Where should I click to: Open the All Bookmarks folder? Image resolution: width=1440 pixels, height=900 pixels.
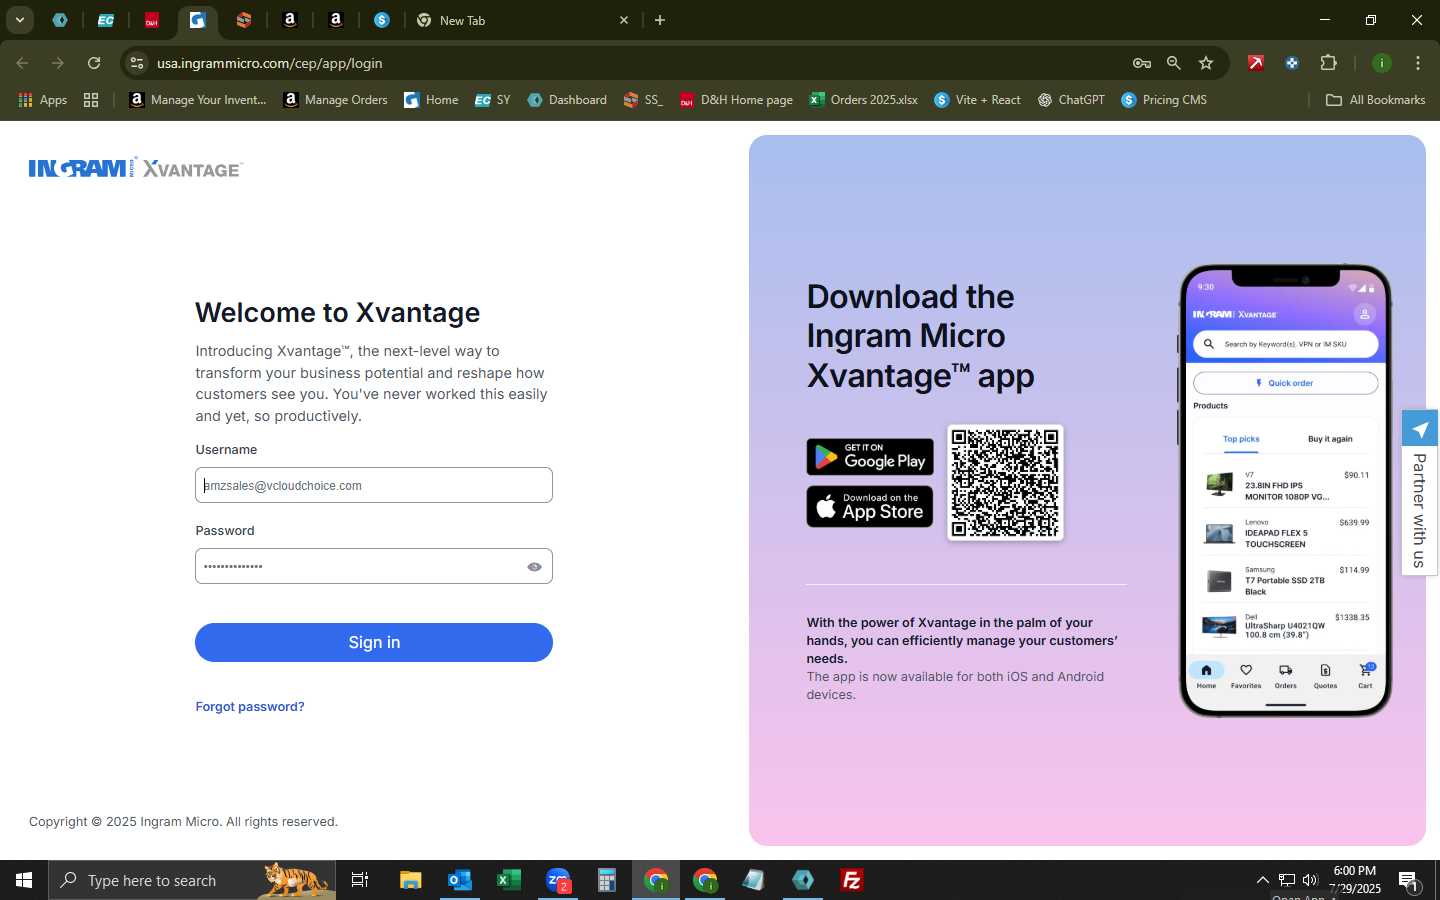tap(1375, 100)
